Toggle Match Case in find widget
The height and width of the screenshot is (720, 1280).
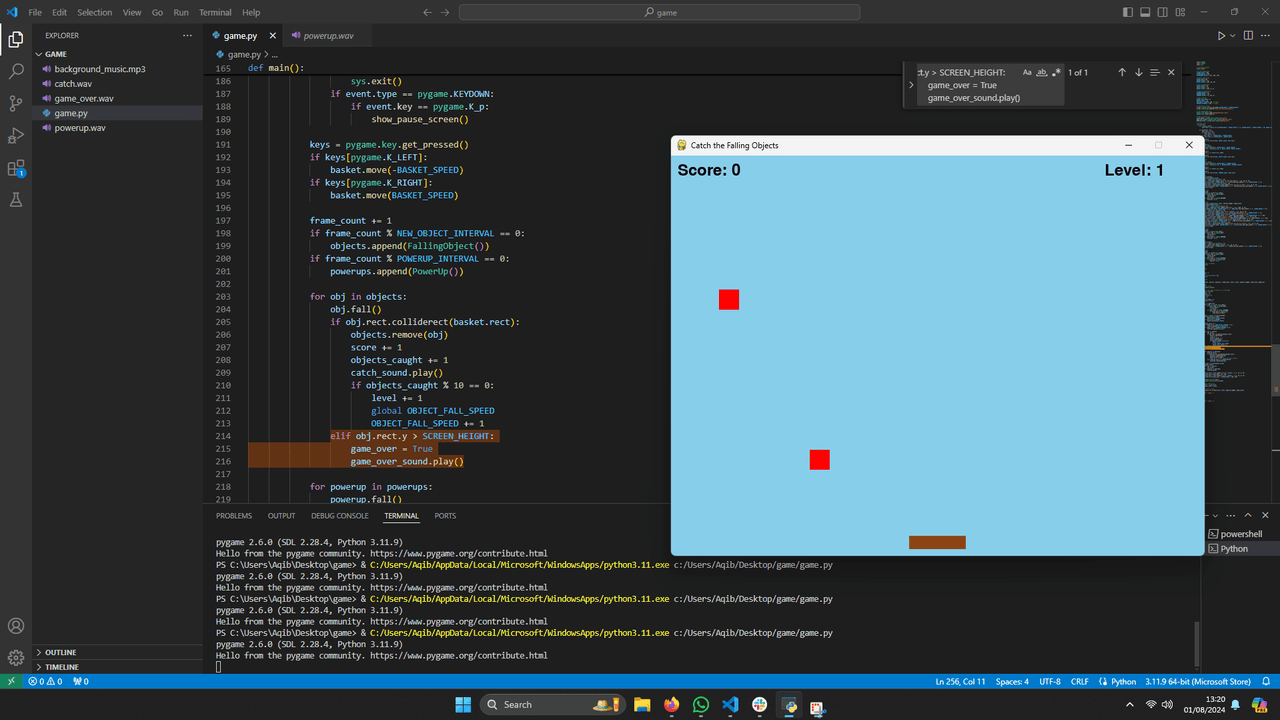click(x=1027, y=72)
